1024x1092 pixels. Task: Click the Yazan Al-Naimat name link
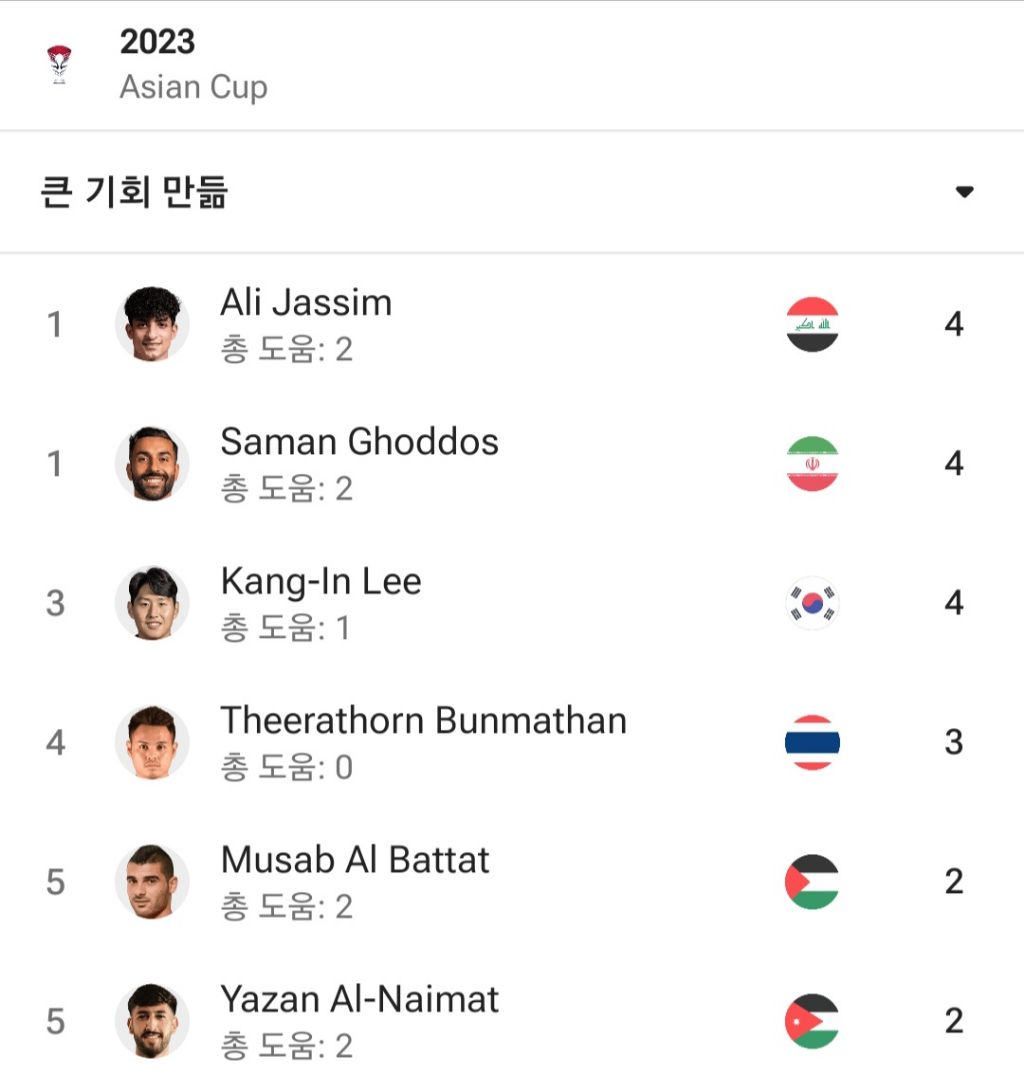tap(359, 999)
